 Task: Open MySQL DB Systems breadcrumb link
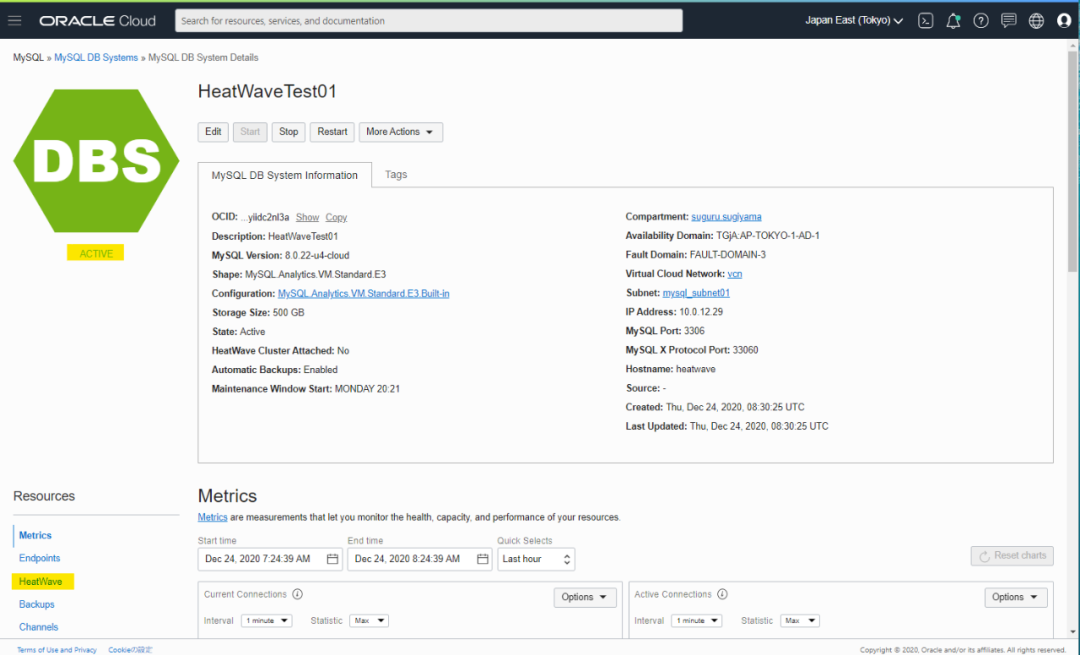click(x=96, y=57)
